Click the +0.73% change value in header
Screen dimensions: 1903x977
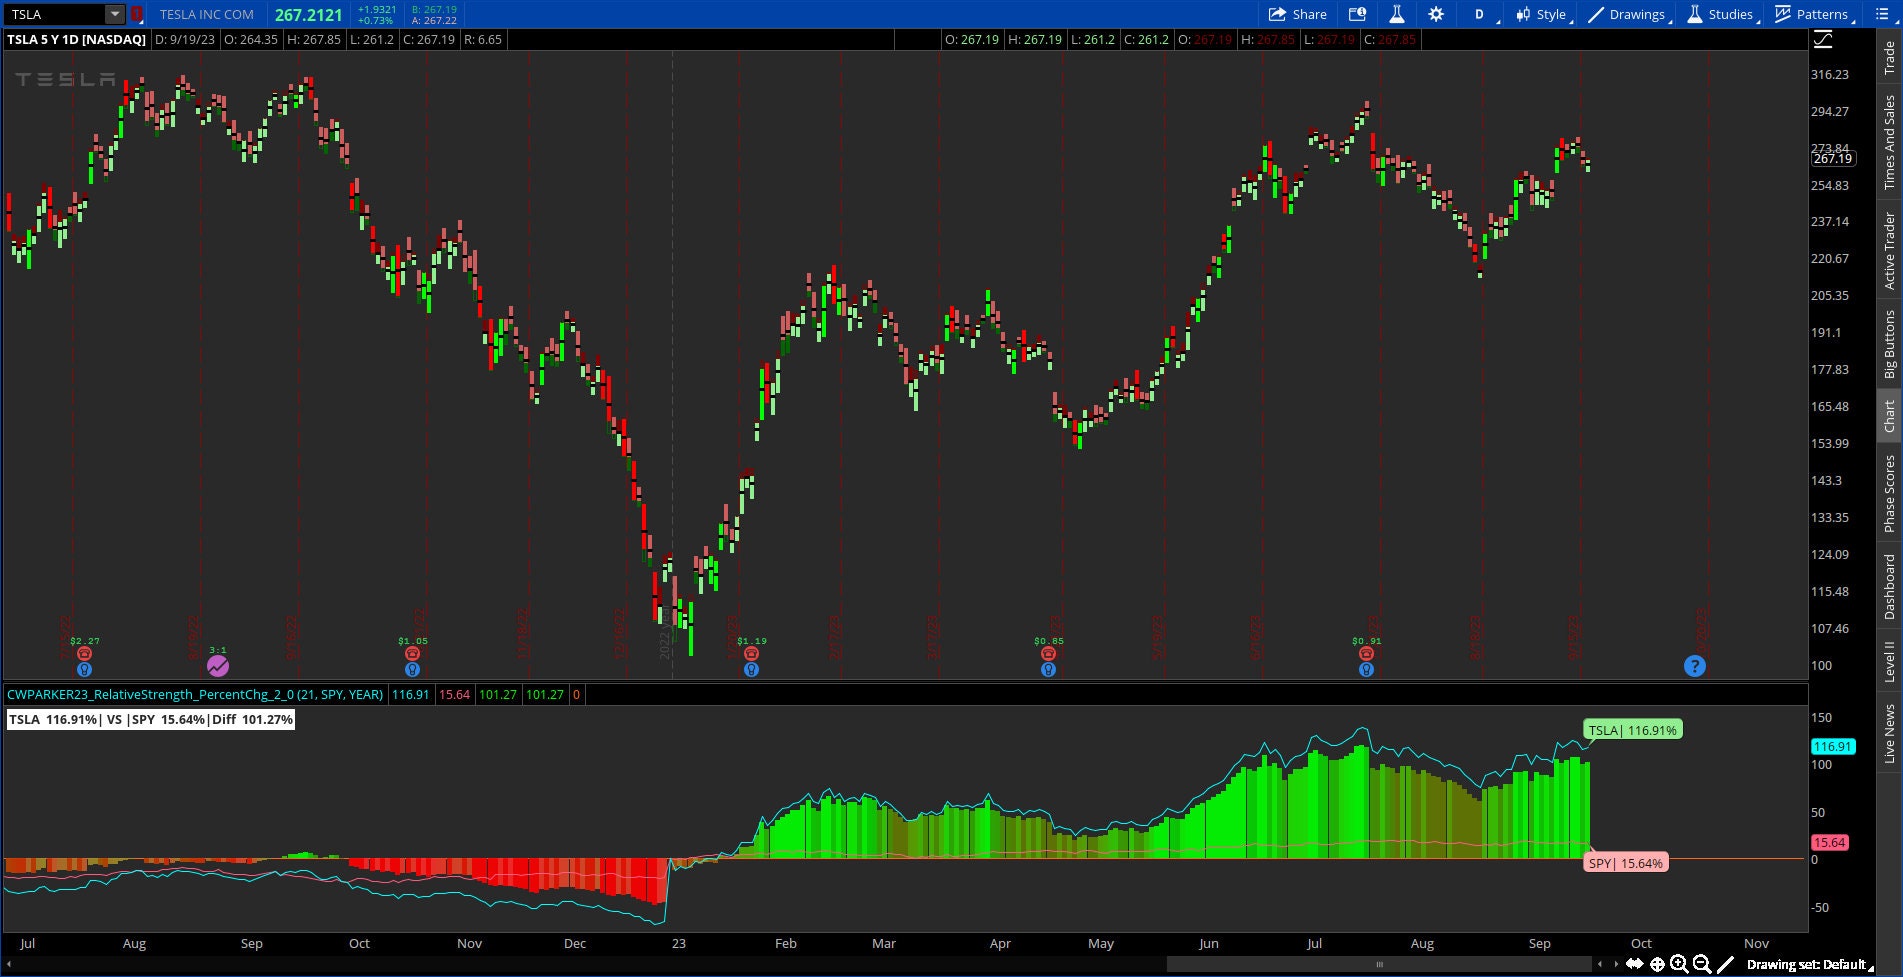pyautogui.click(x=376, y=20)
